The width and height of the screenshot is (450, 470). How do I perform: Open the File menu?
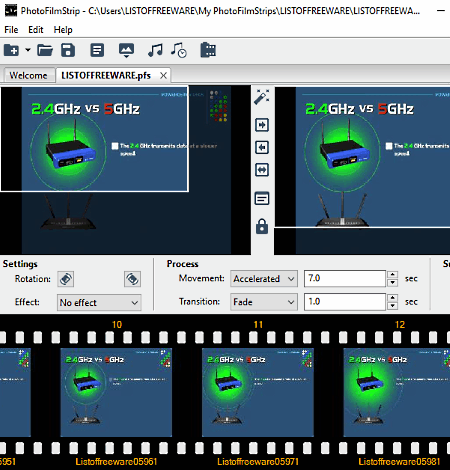click(11, 30)
